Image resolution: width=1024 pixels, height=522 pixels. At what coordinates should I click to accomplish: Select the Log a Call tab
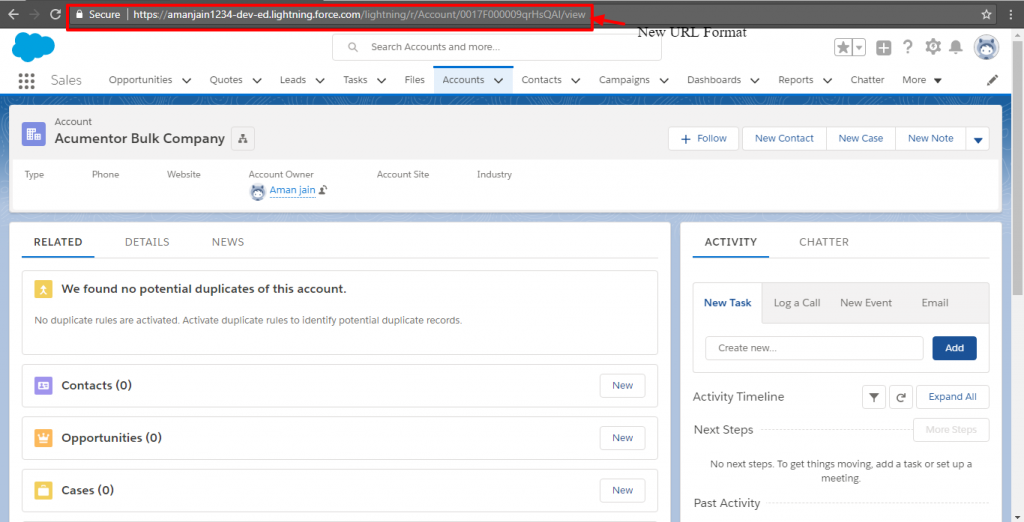click(x=797, y=303)
